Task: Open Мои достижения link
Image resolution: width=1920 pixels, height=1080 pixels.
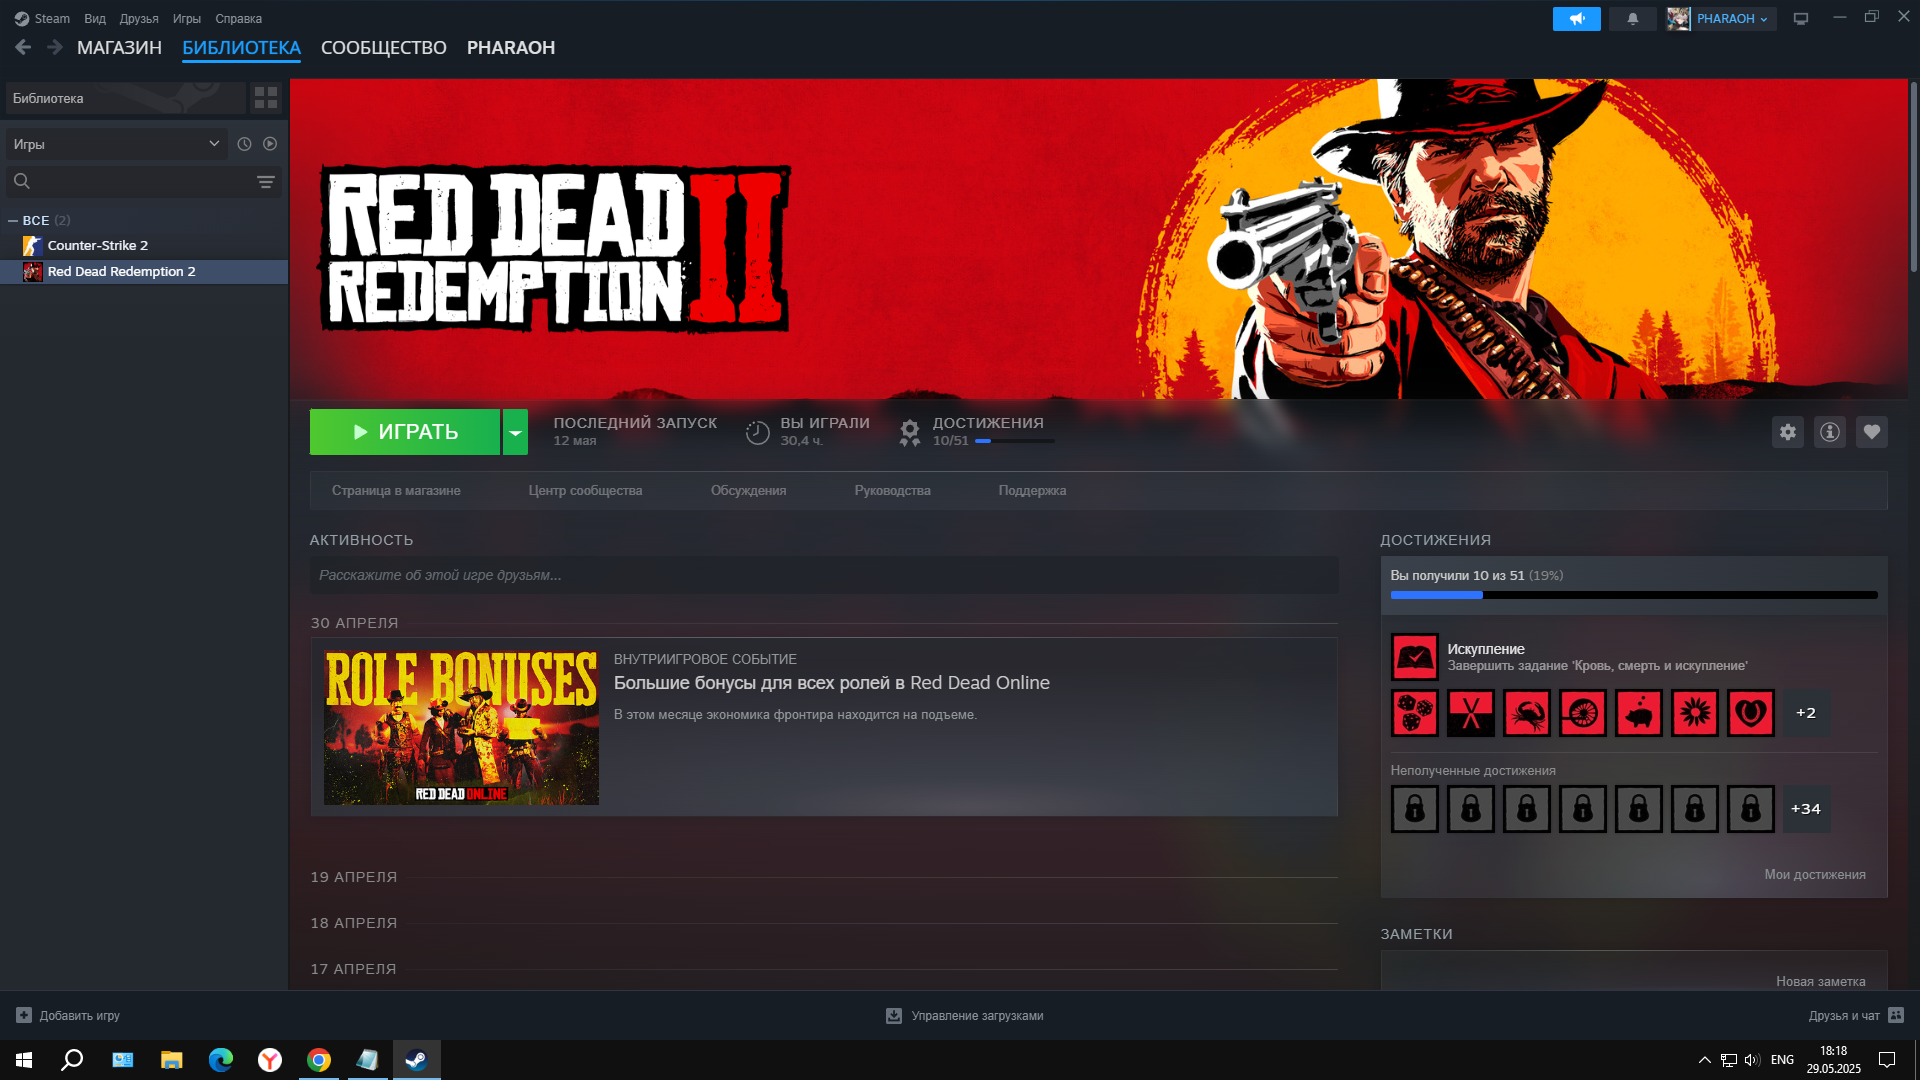Action: click(1815, 875)
